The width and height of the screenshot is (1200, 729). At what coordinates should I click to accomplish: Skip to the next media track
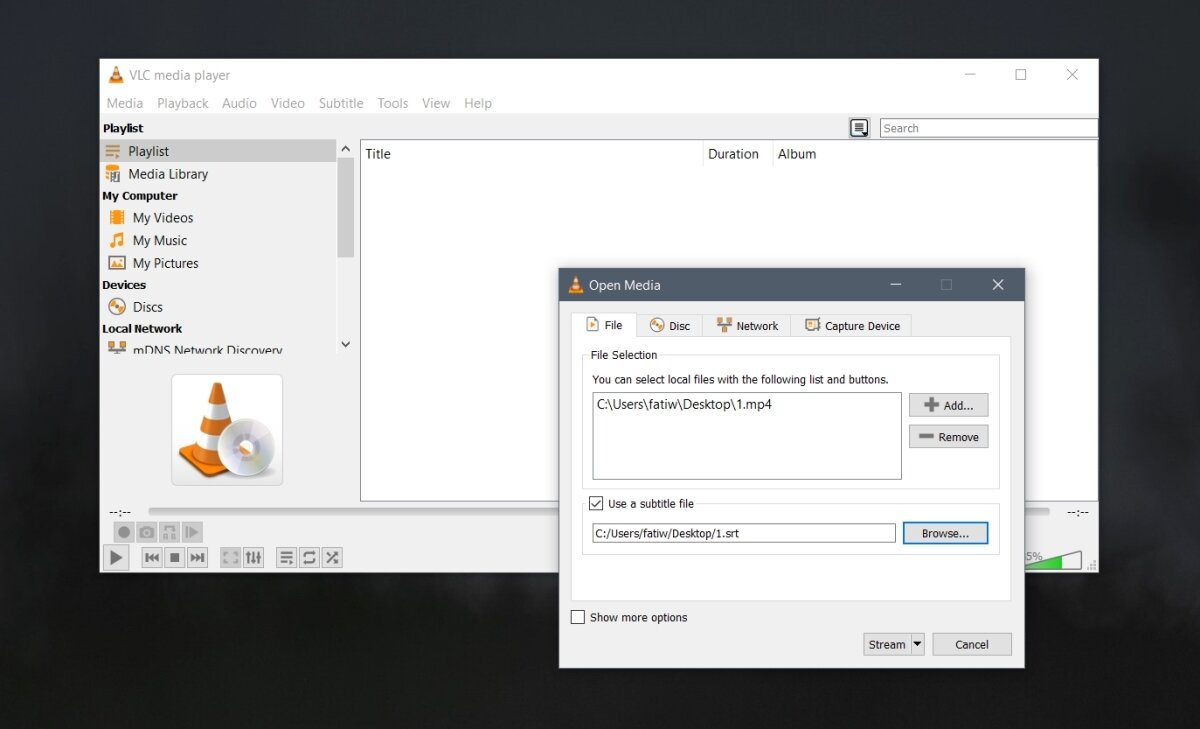(197, 558)
